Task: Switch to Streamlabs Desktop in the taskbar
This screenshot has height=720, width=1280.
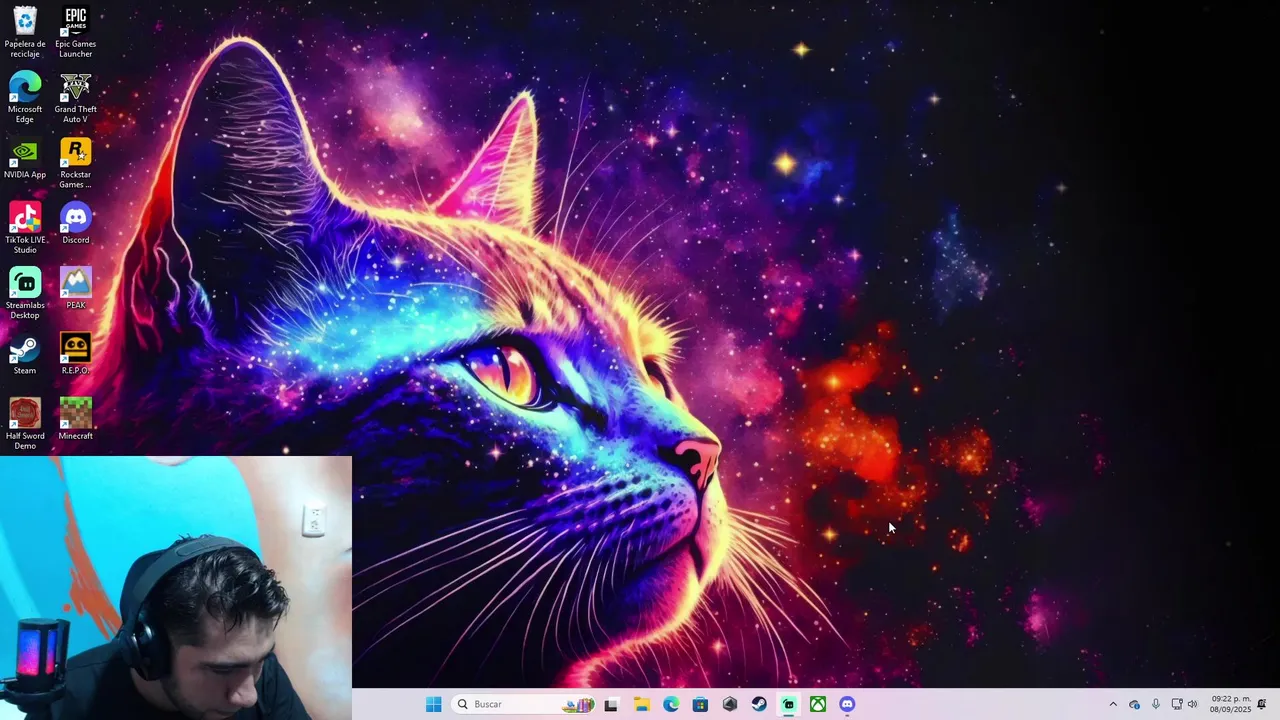Action: coord(789,704)
